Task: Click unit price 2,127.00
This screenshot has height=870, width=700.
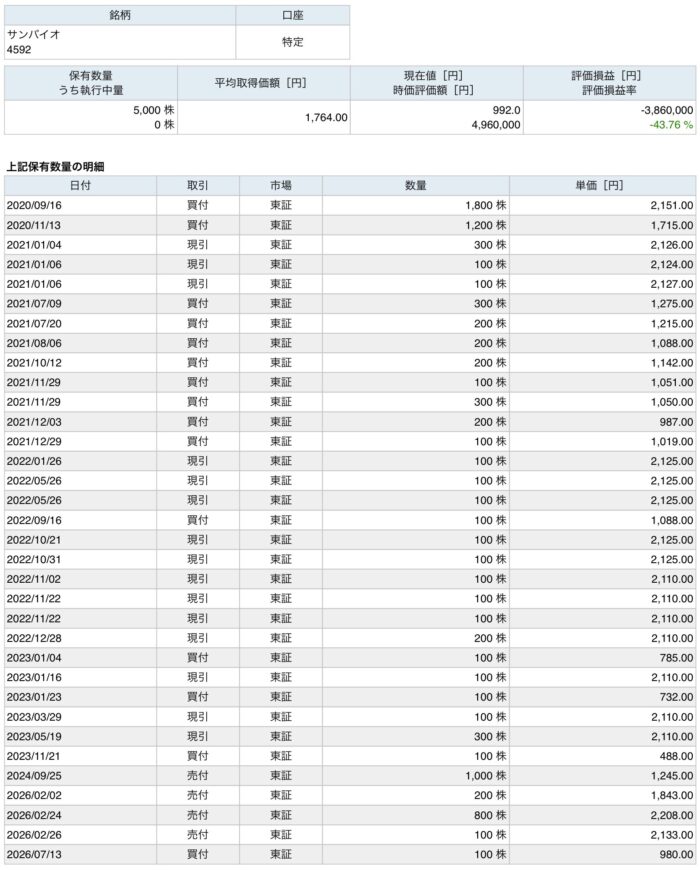Action: pyautogui.click(x=672, y=284)
